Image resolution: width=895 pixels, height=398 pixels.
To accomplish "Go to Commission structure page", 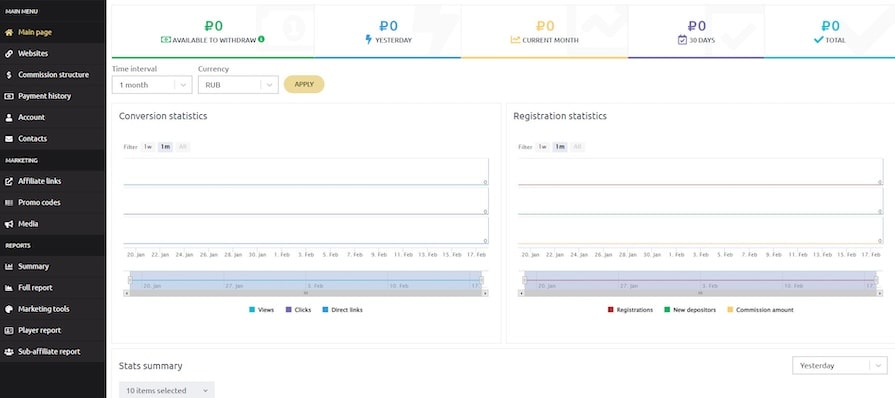I will 53,75.
